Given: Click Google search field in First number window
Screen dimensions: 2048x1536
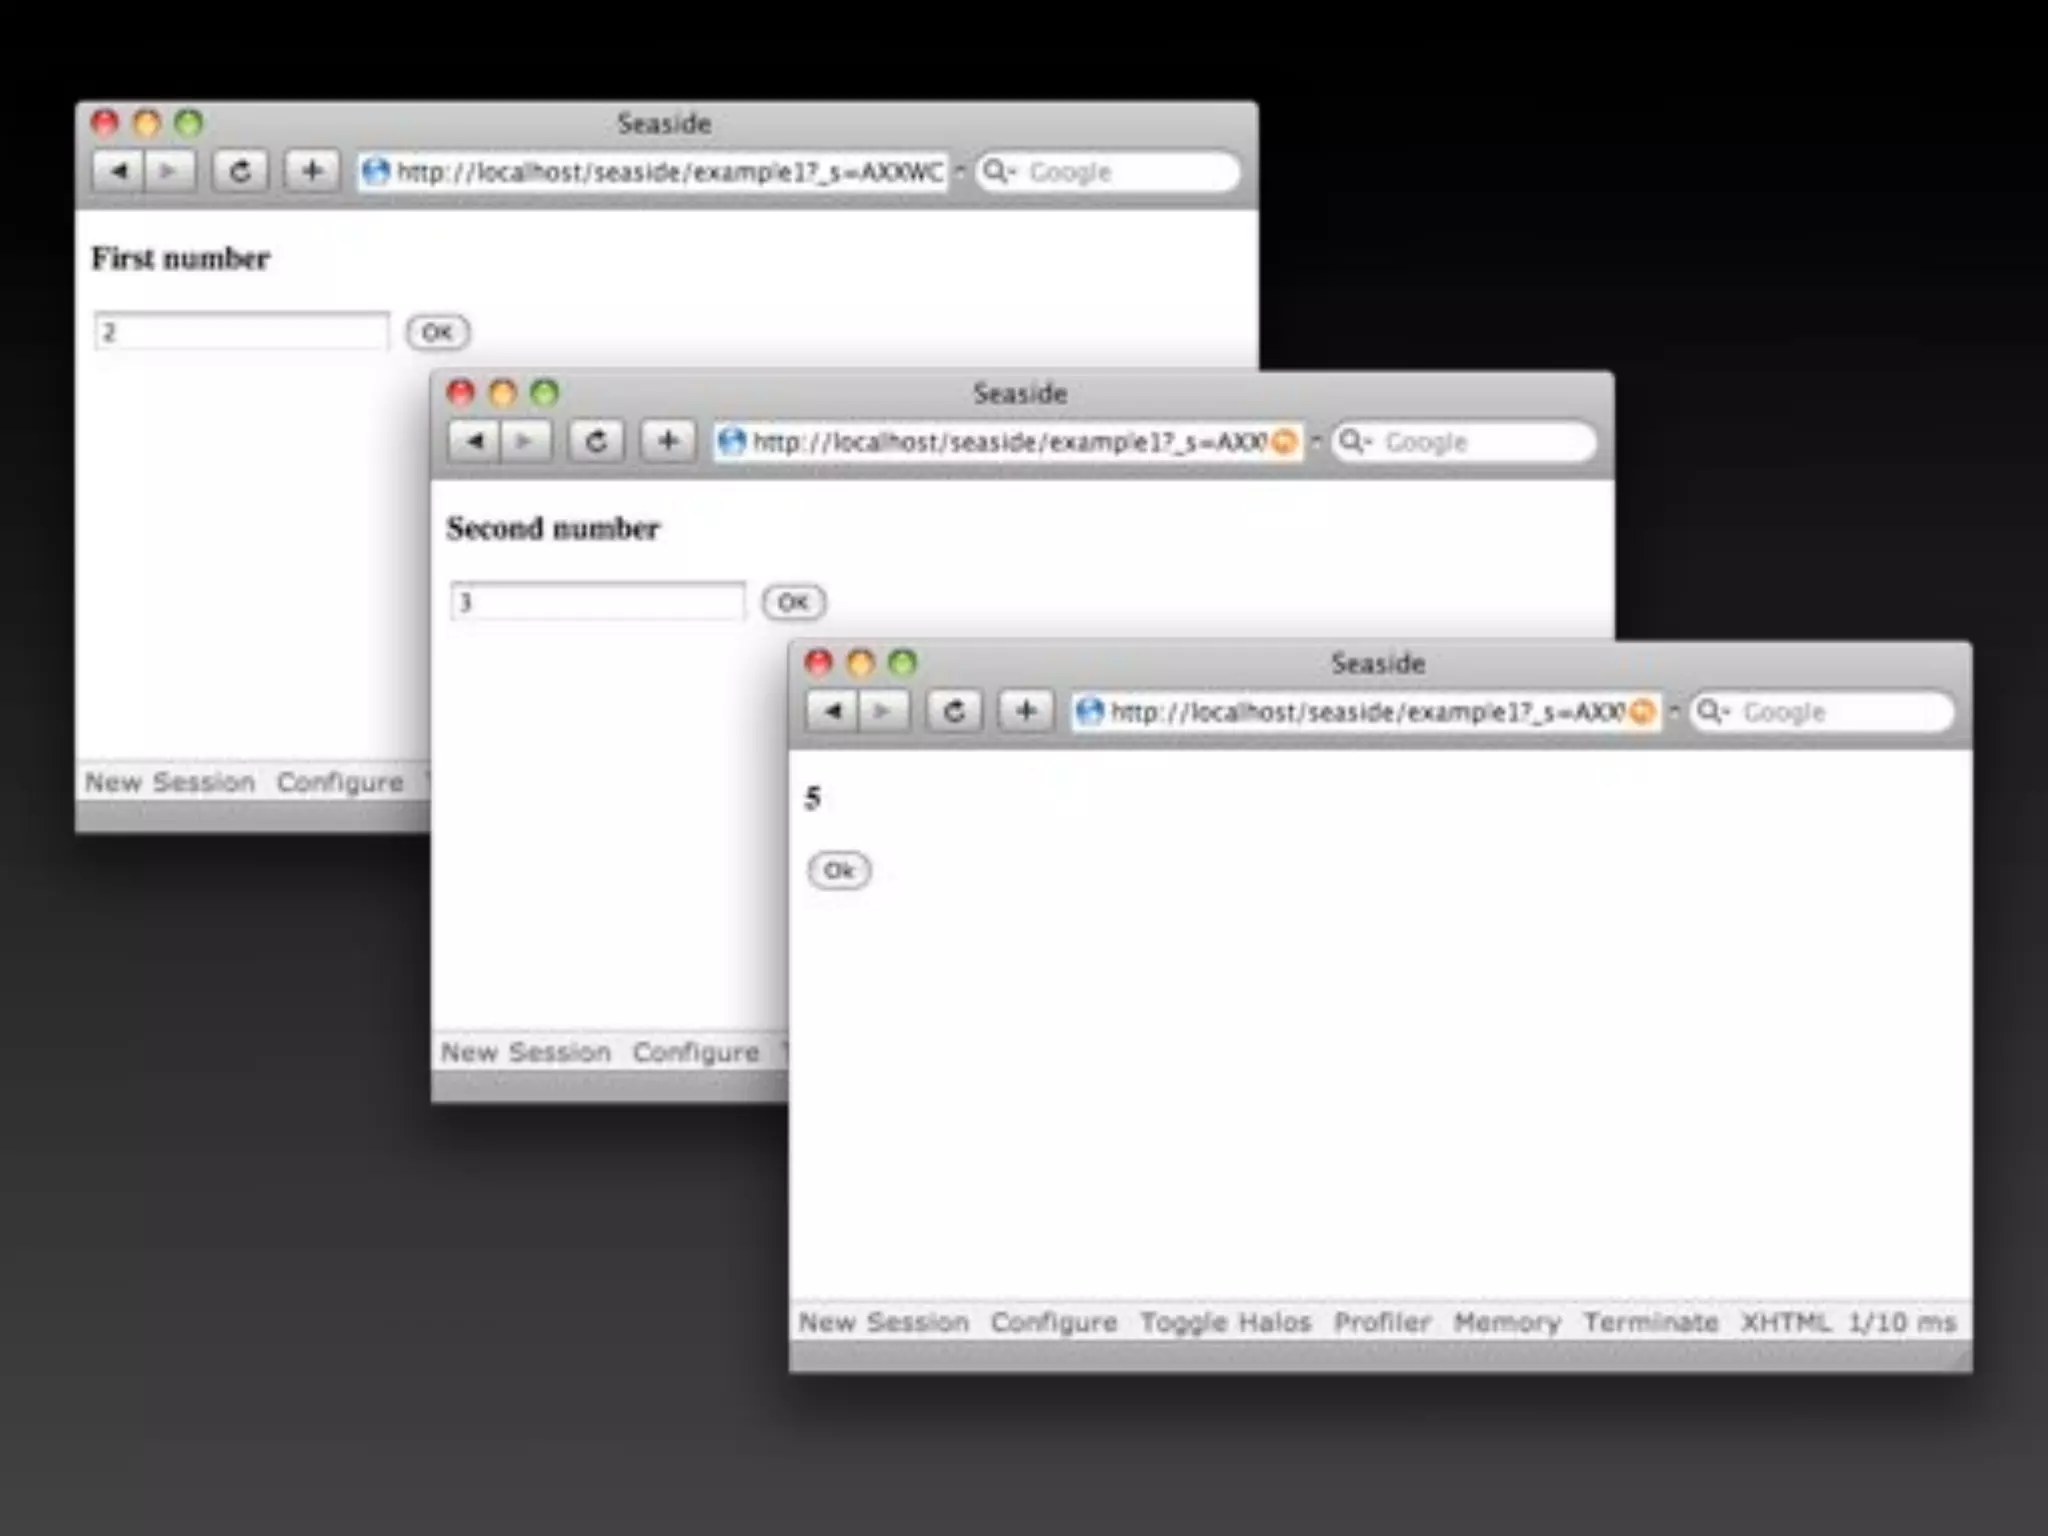Looking at the screenshot, I should tap(1108, 172).
